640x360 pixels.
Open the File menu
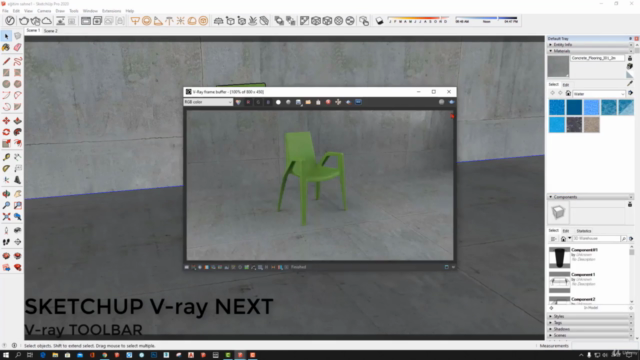click(x=5, y=11)
